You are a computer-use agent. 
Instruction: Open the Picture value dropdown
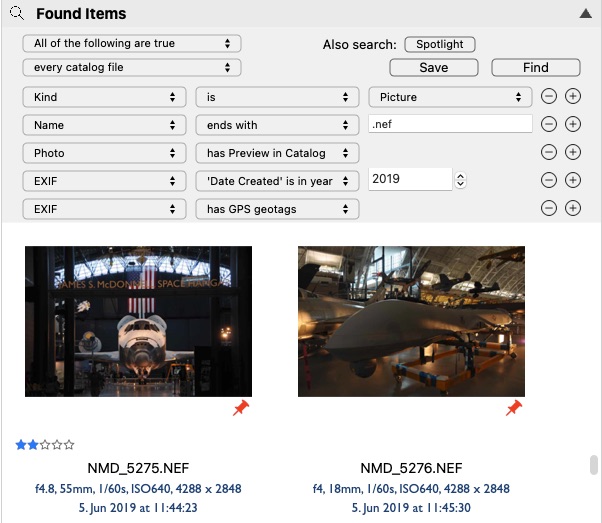pos(450,97)
